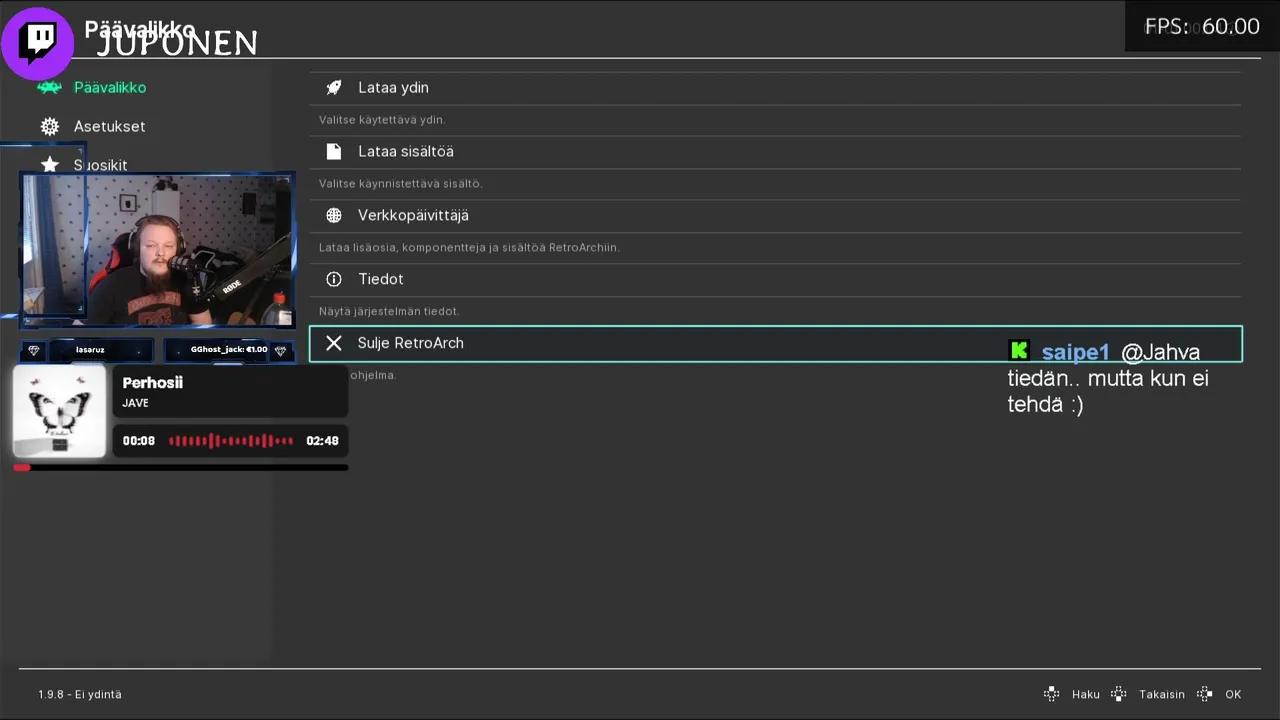Click the Lataa lisäosia RetroArchiin description
The height and width of the screenshot is (720, 1280).
469,248
